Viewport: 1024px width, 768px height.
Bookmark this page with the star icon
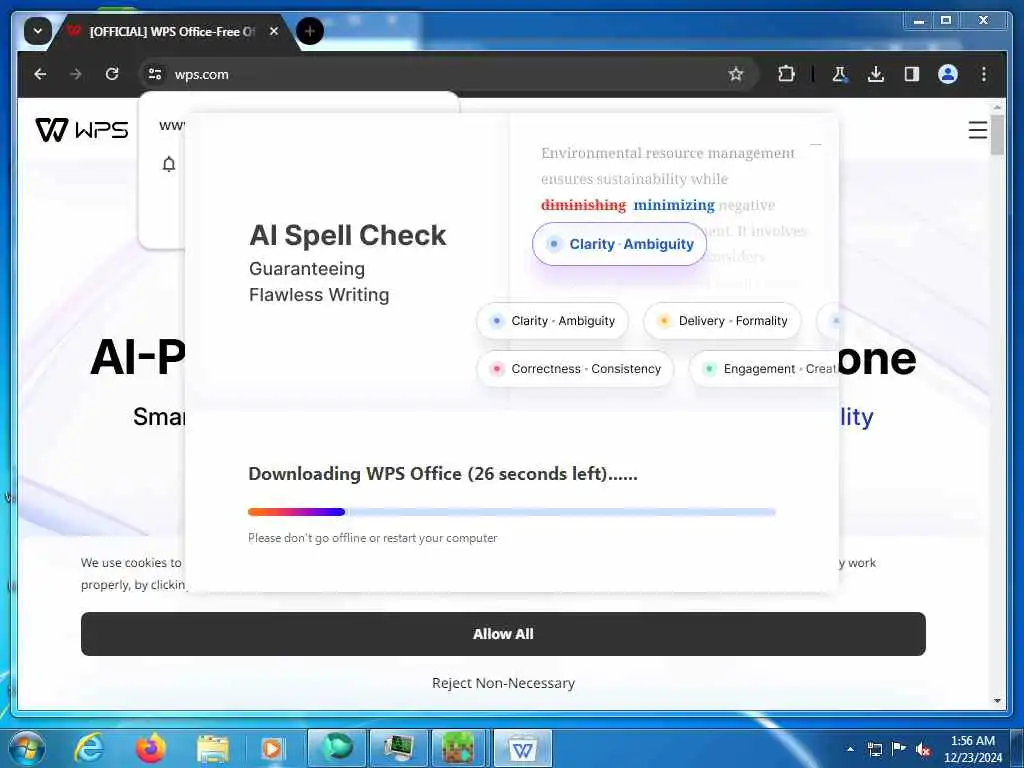(735, 74)
